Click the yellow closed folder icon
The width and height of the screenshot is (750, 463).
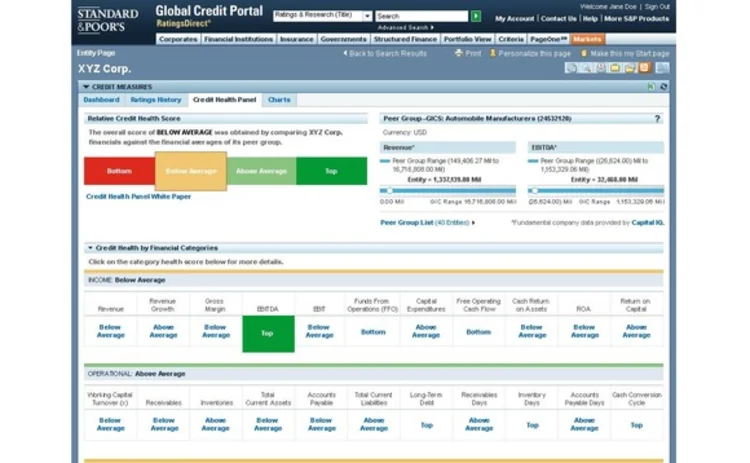coord(615,68)
